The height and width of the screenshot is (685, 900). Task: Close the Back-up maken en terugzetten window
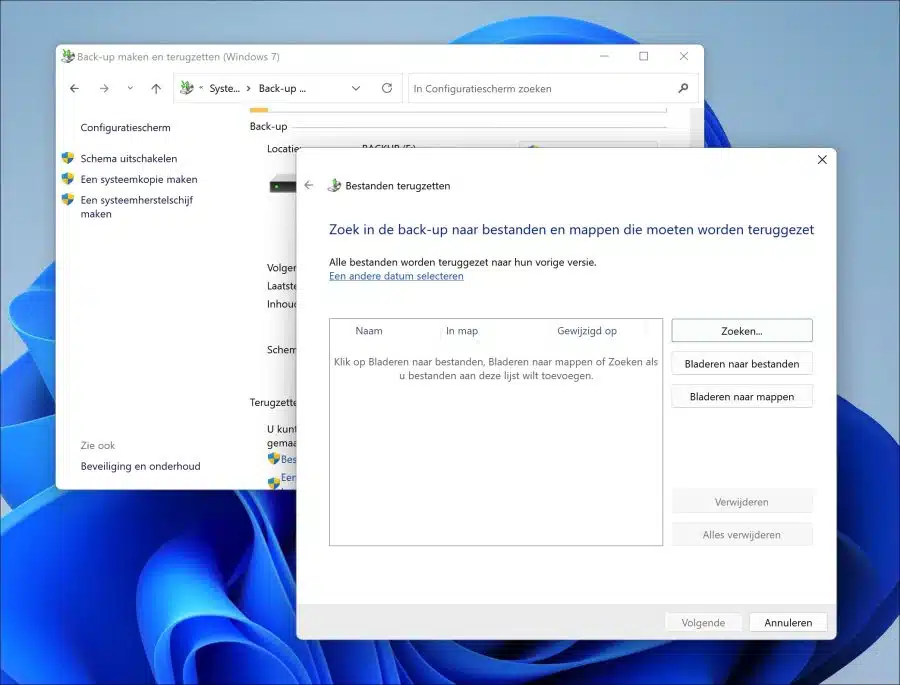[x=684, y=56]
